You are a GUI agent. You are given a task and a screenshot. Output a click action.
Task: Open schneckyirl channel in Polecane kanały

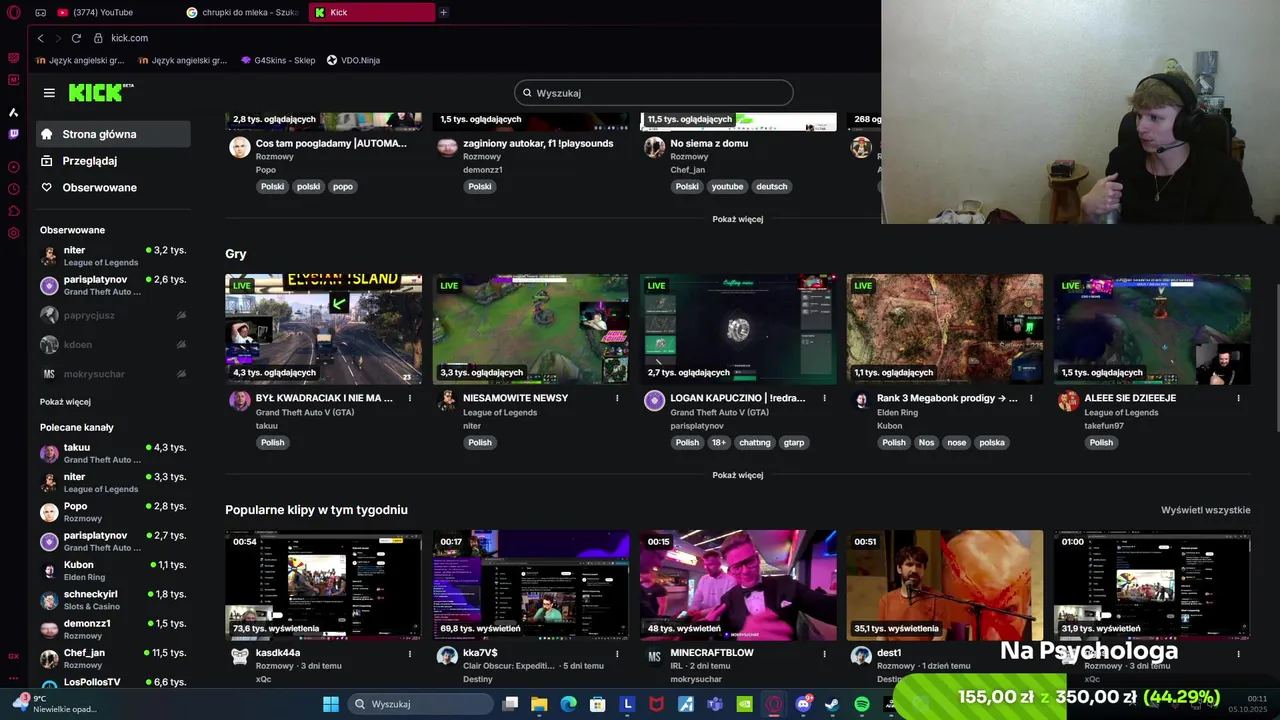pyautogui.click(x=113, y=599)
